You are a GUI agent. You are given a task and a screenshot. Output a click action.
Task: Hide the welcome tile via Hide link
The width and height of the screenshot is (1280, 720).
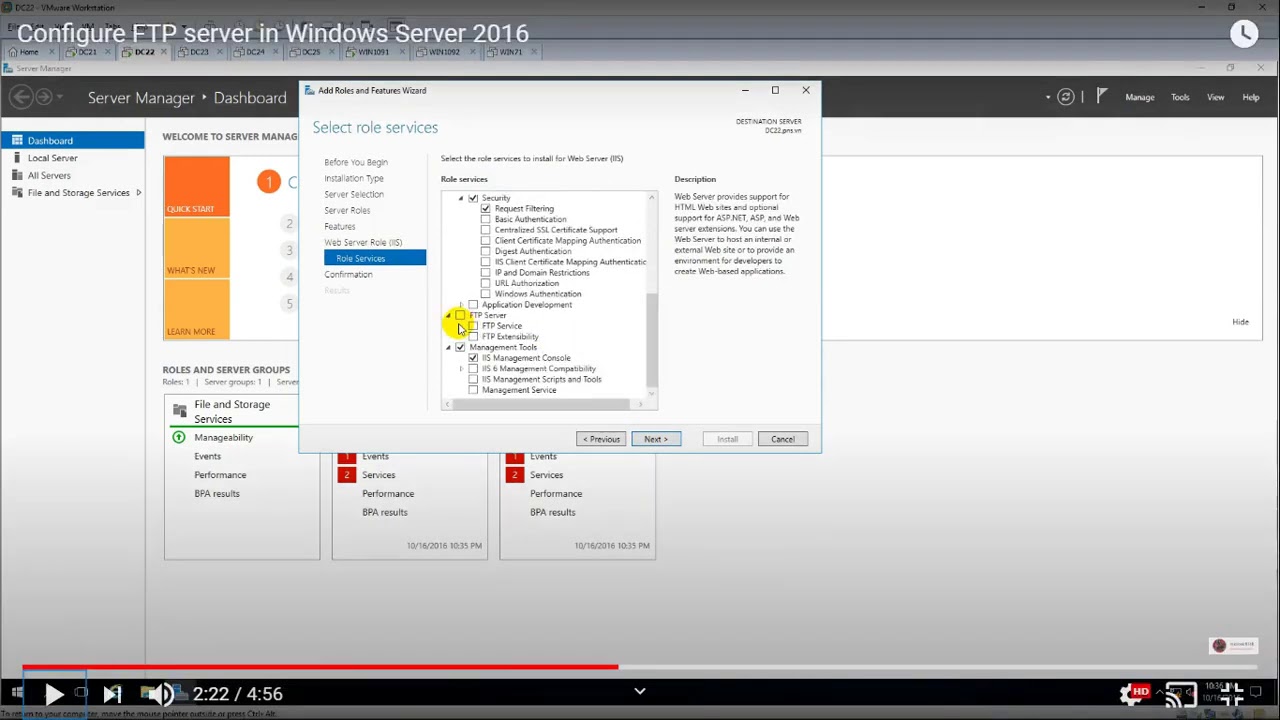(x=1241, y=322)
